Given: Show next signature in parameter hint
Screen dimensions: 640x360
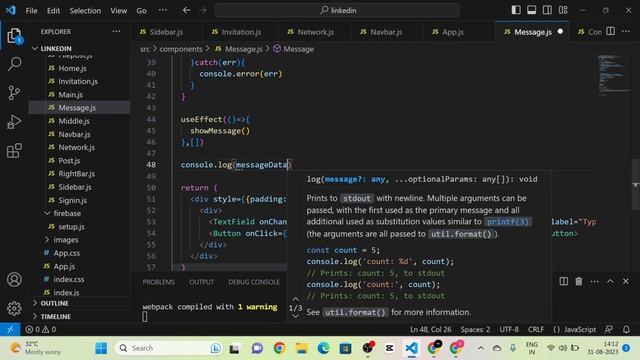Looking at the screenshot, I should (x=296, y=316).
